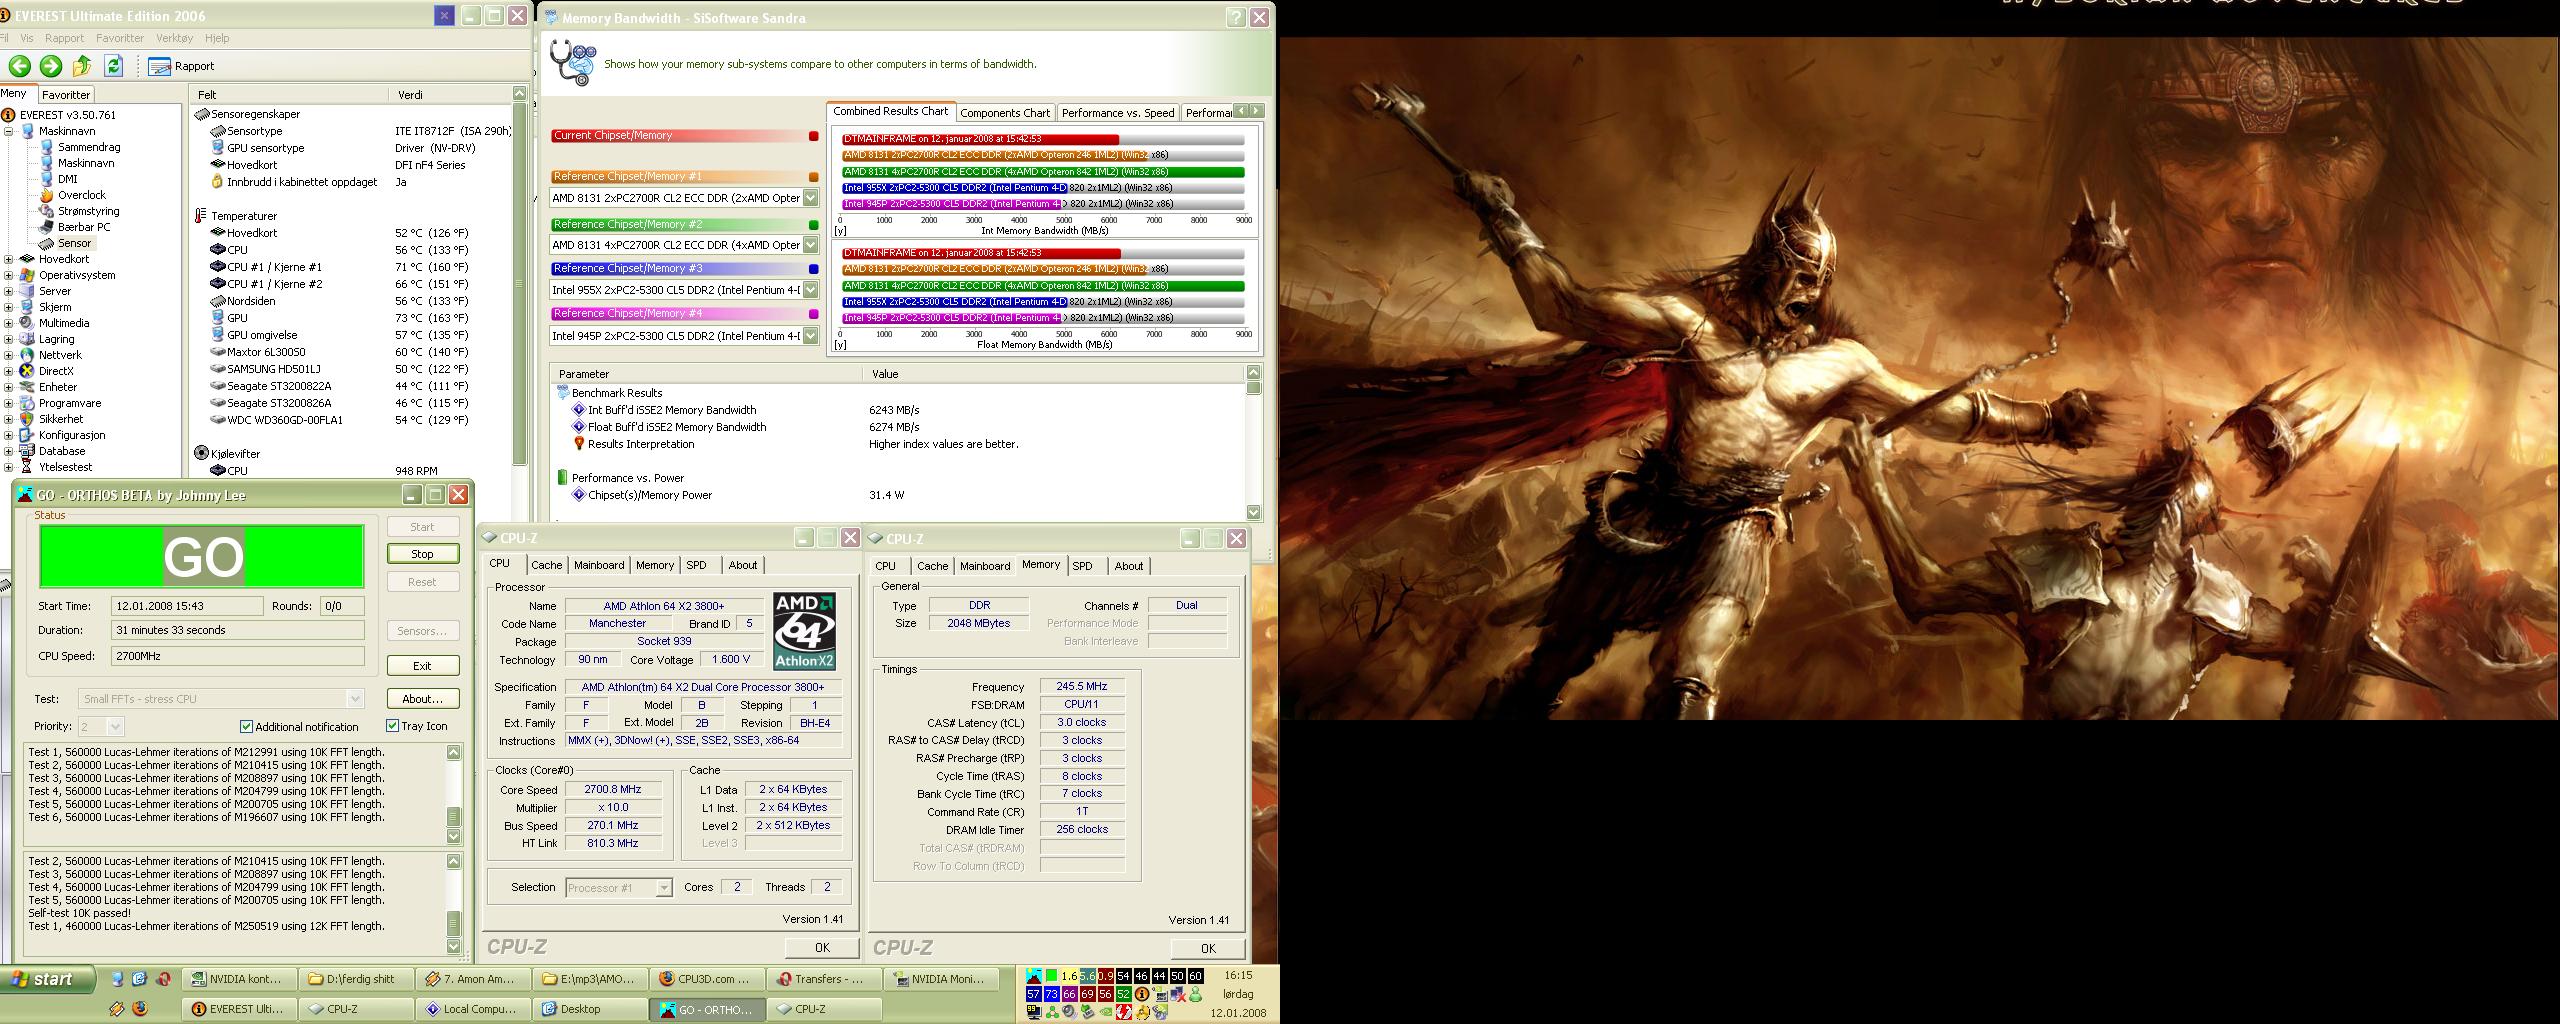Toggle Additional notification checkbox in ORTHOS
This screenshot has width=2560, height=1024.
[246, 726]
